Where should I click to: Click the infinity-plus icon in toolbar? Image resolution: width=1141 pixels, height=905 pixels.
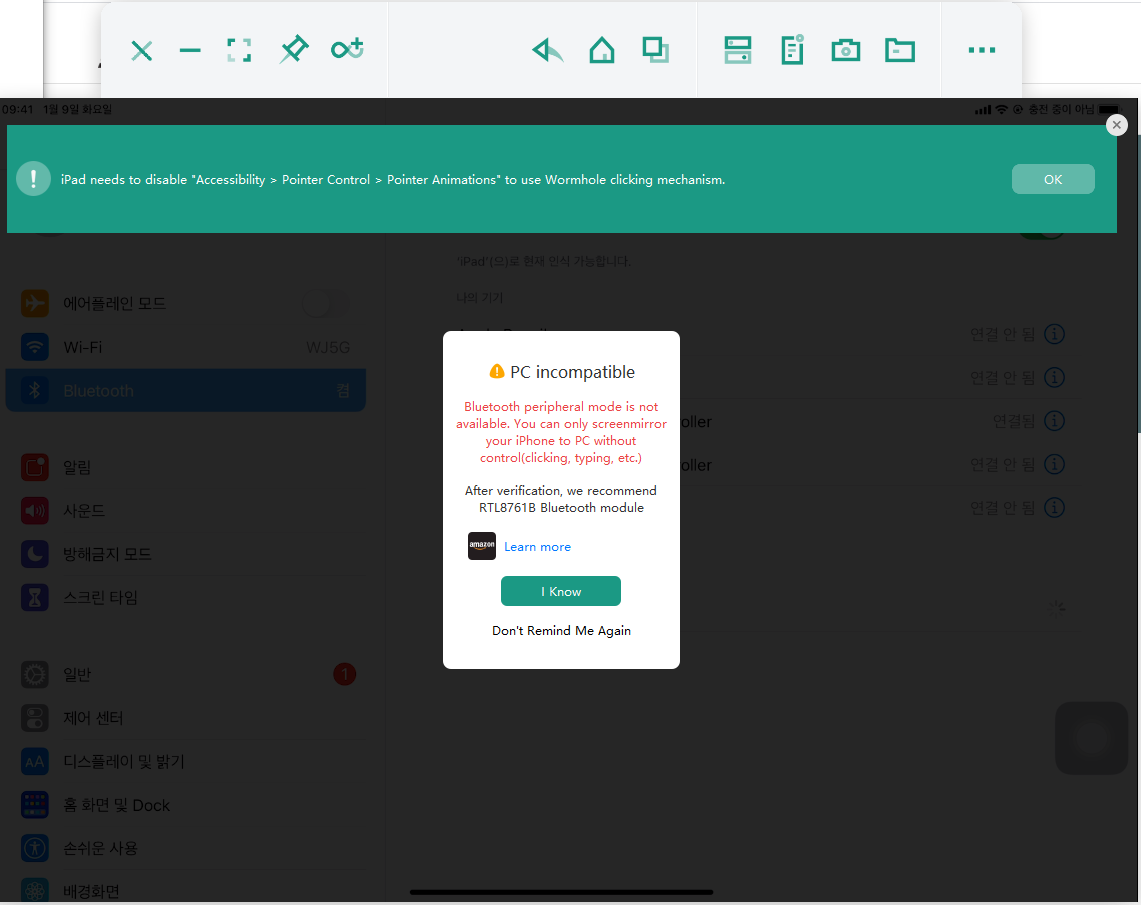point(347,49)
